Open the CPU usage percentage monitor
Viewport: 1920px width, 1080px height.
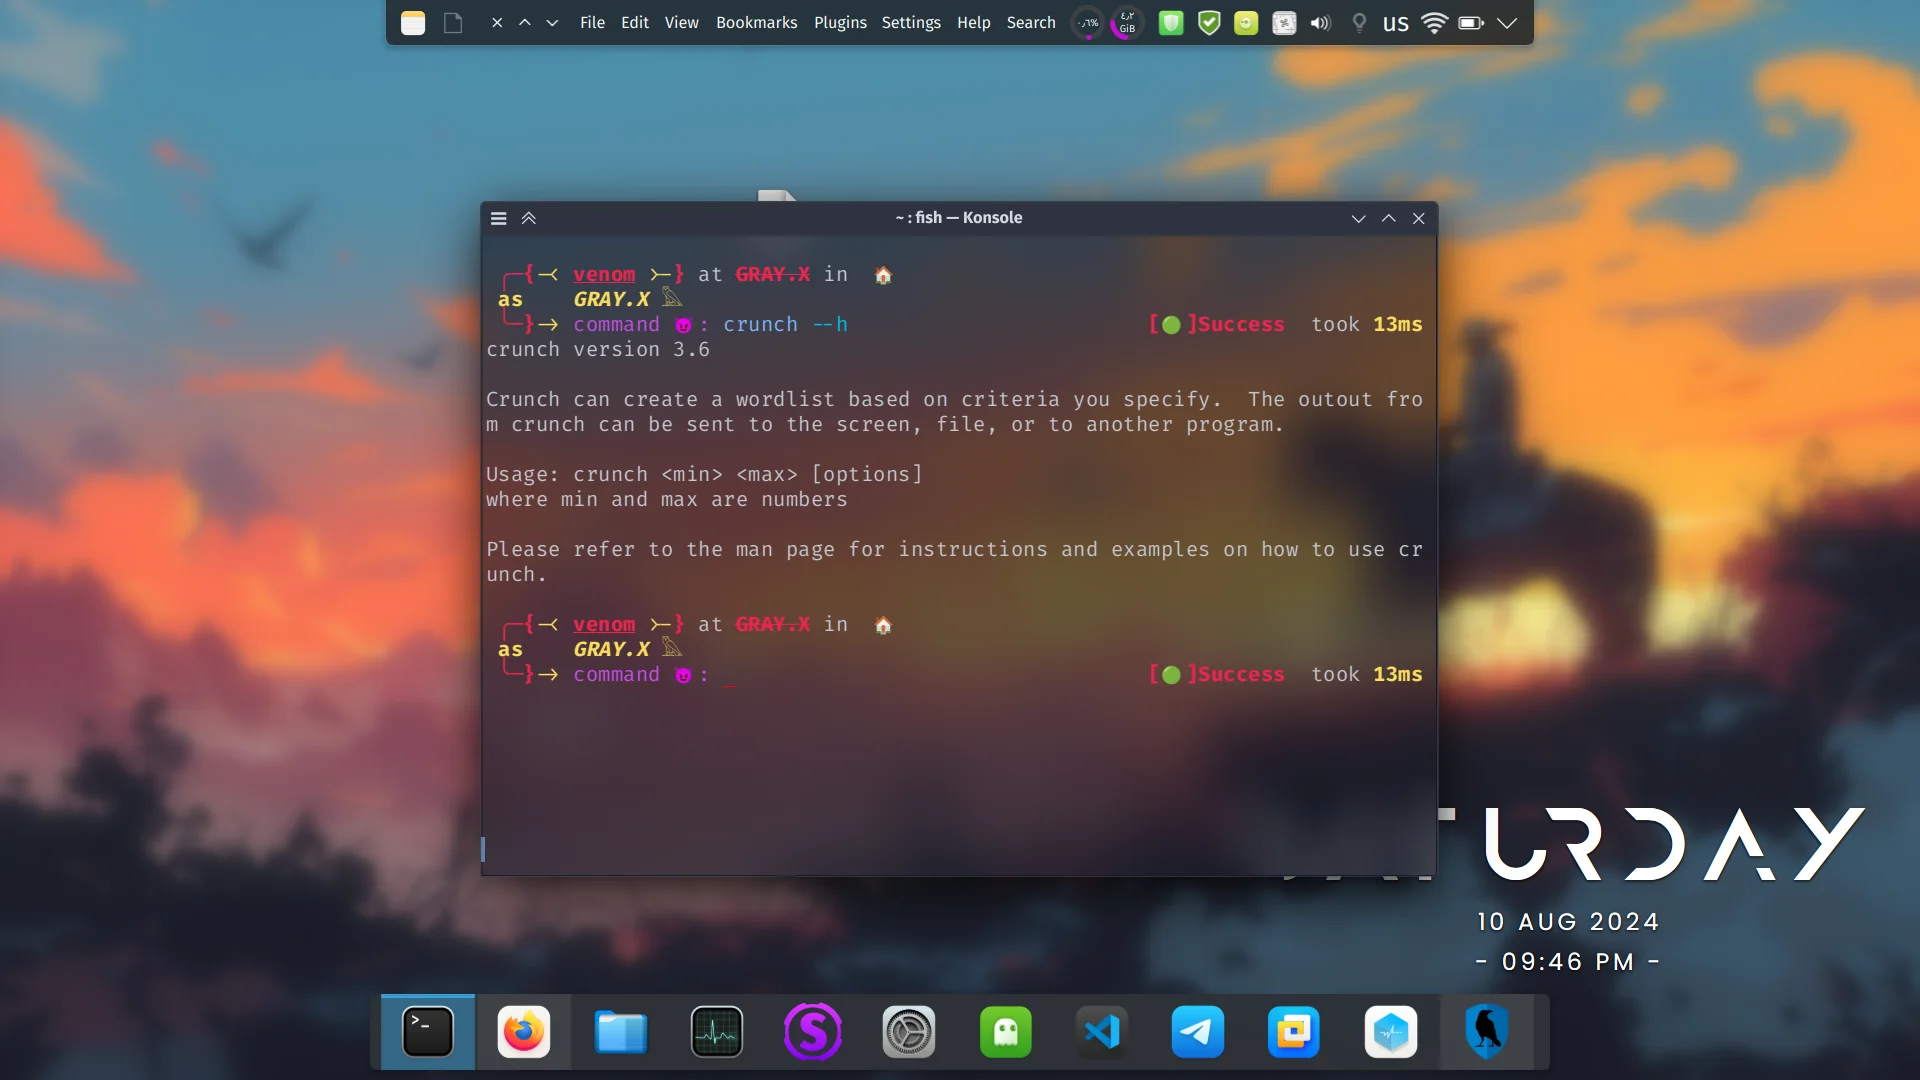(1088, 23)
